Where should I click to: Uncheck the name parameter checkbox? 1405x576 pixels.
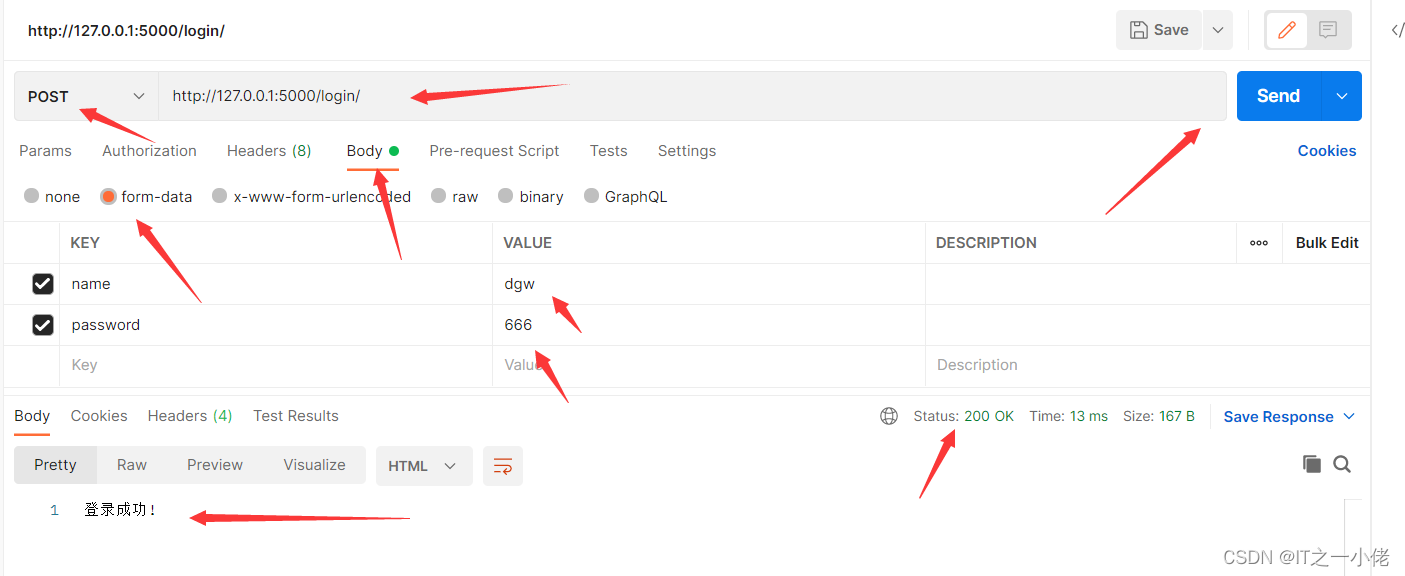pyautogui.click(x=43, y=284)
